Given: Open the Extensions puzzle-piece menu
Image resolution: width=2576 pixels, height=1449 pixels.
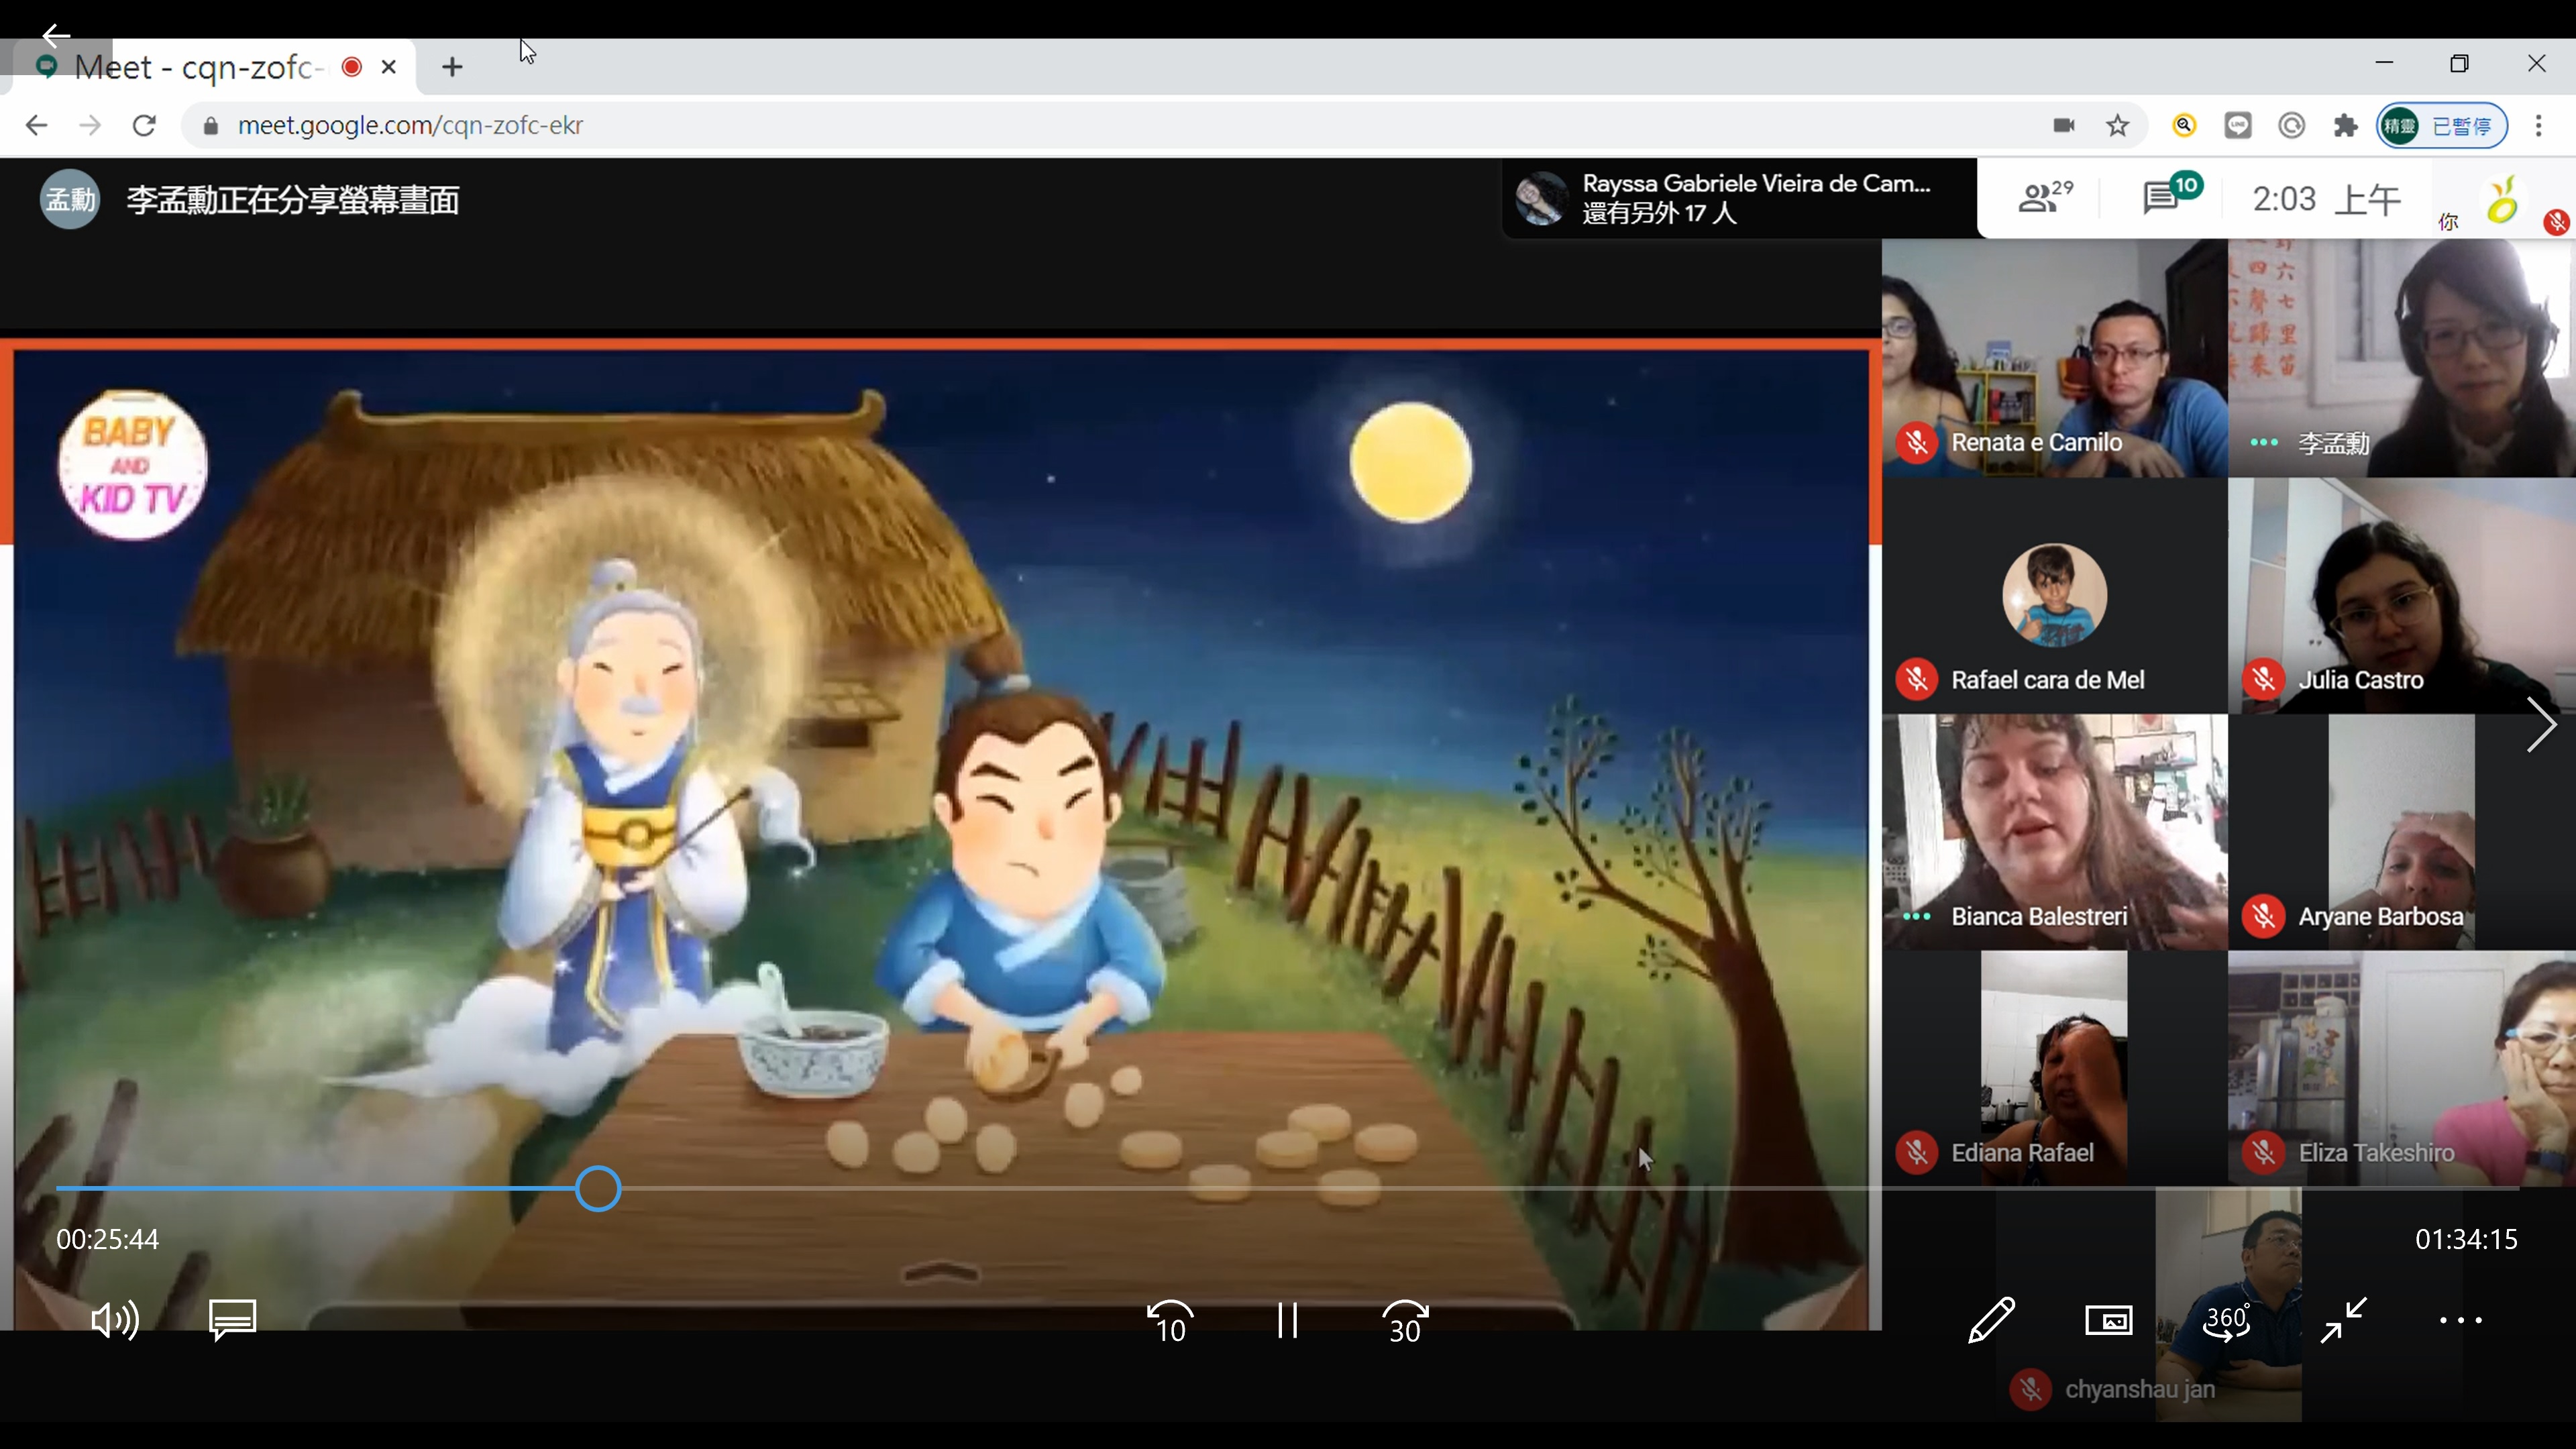Looking at the screenshot, I should click(x=2345, y=125).
